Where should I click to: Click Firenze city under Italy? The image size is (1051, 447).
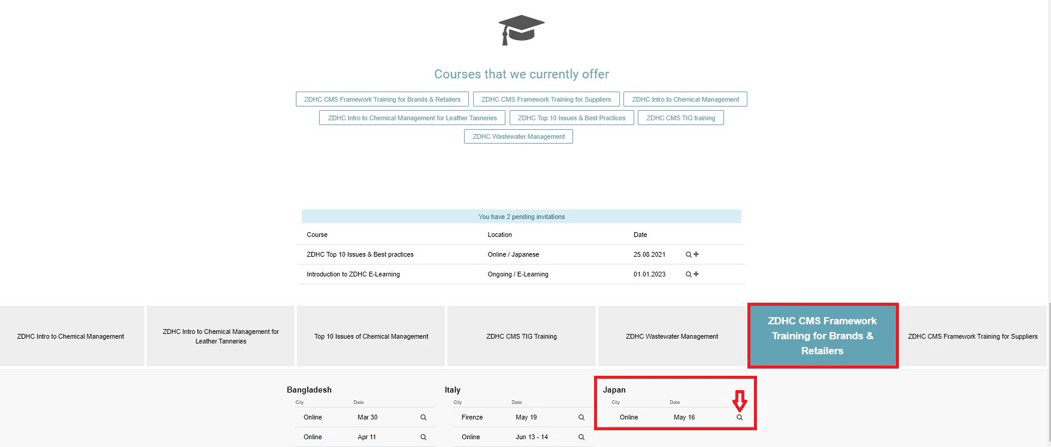472,417
